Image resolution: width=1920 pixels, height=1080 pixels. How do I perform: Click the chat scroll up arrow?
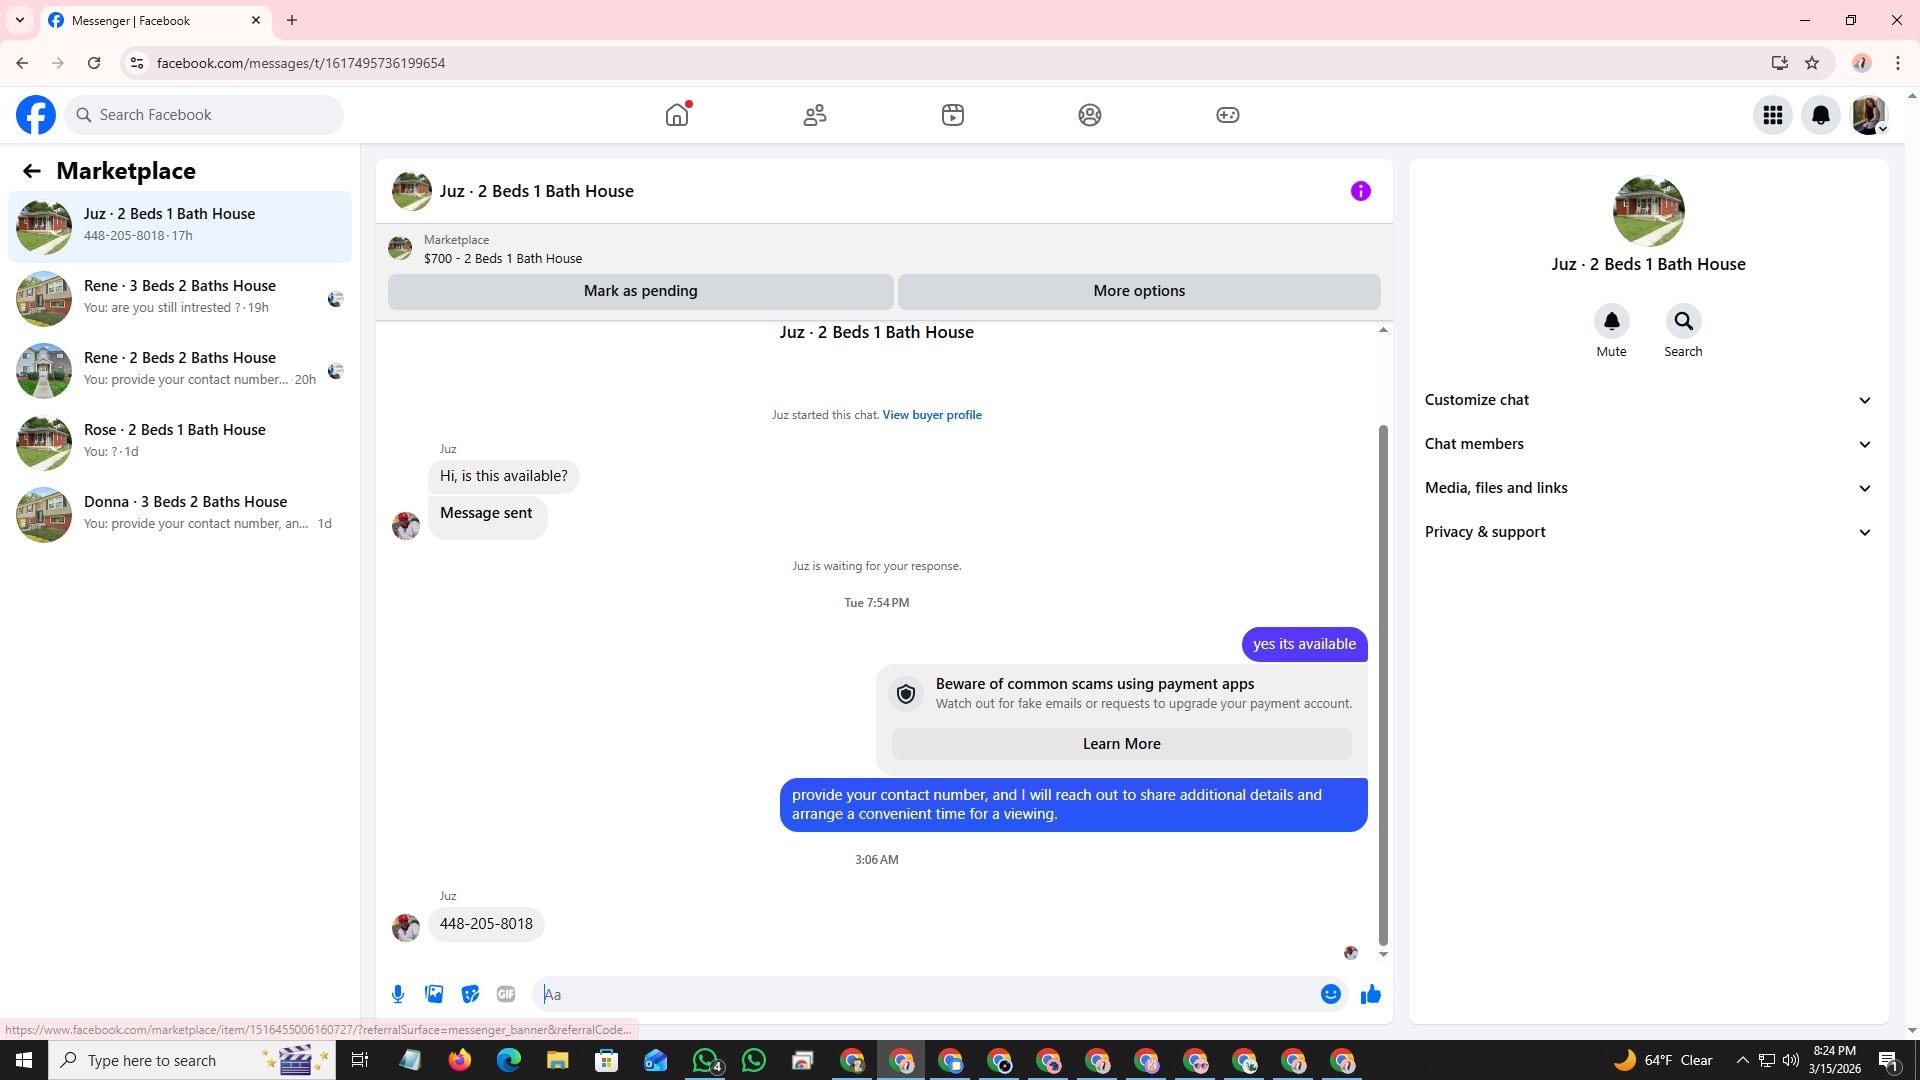click(1383, 330)
